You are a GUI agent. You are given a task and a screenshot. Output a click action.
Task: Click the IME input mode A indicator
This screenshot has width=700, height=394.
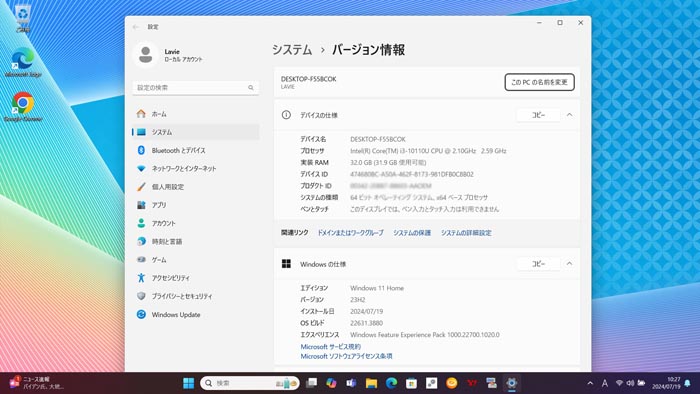point(604,383)
